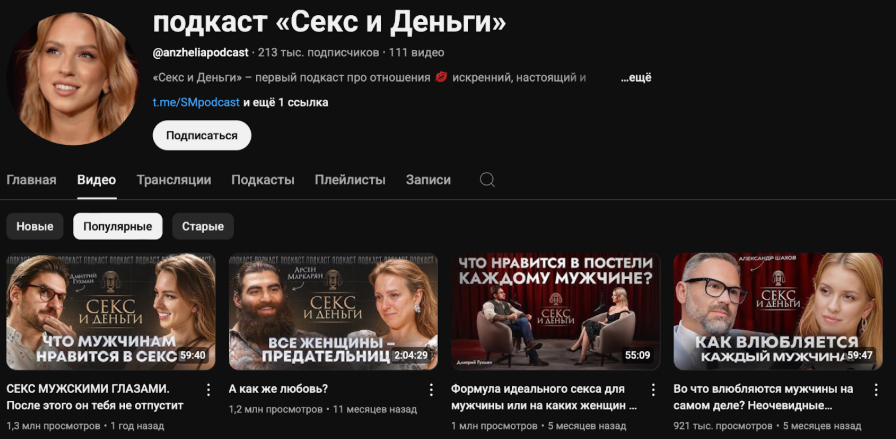The height and width of the screenshot is (439, 896).
Task: Select the Старые sort chip
Action: (203, 226)
